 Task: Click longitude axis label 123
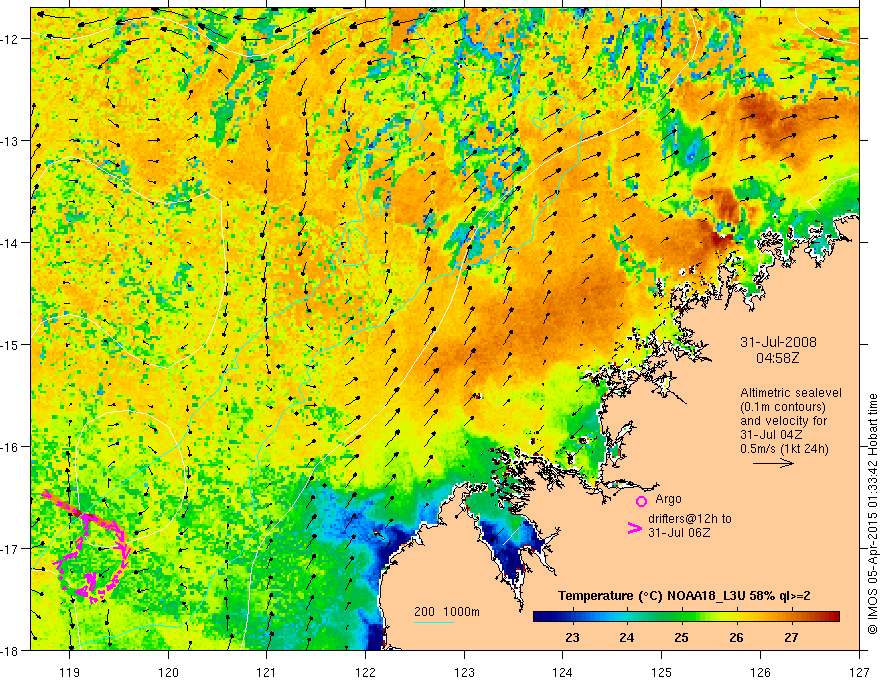point(464,672)
